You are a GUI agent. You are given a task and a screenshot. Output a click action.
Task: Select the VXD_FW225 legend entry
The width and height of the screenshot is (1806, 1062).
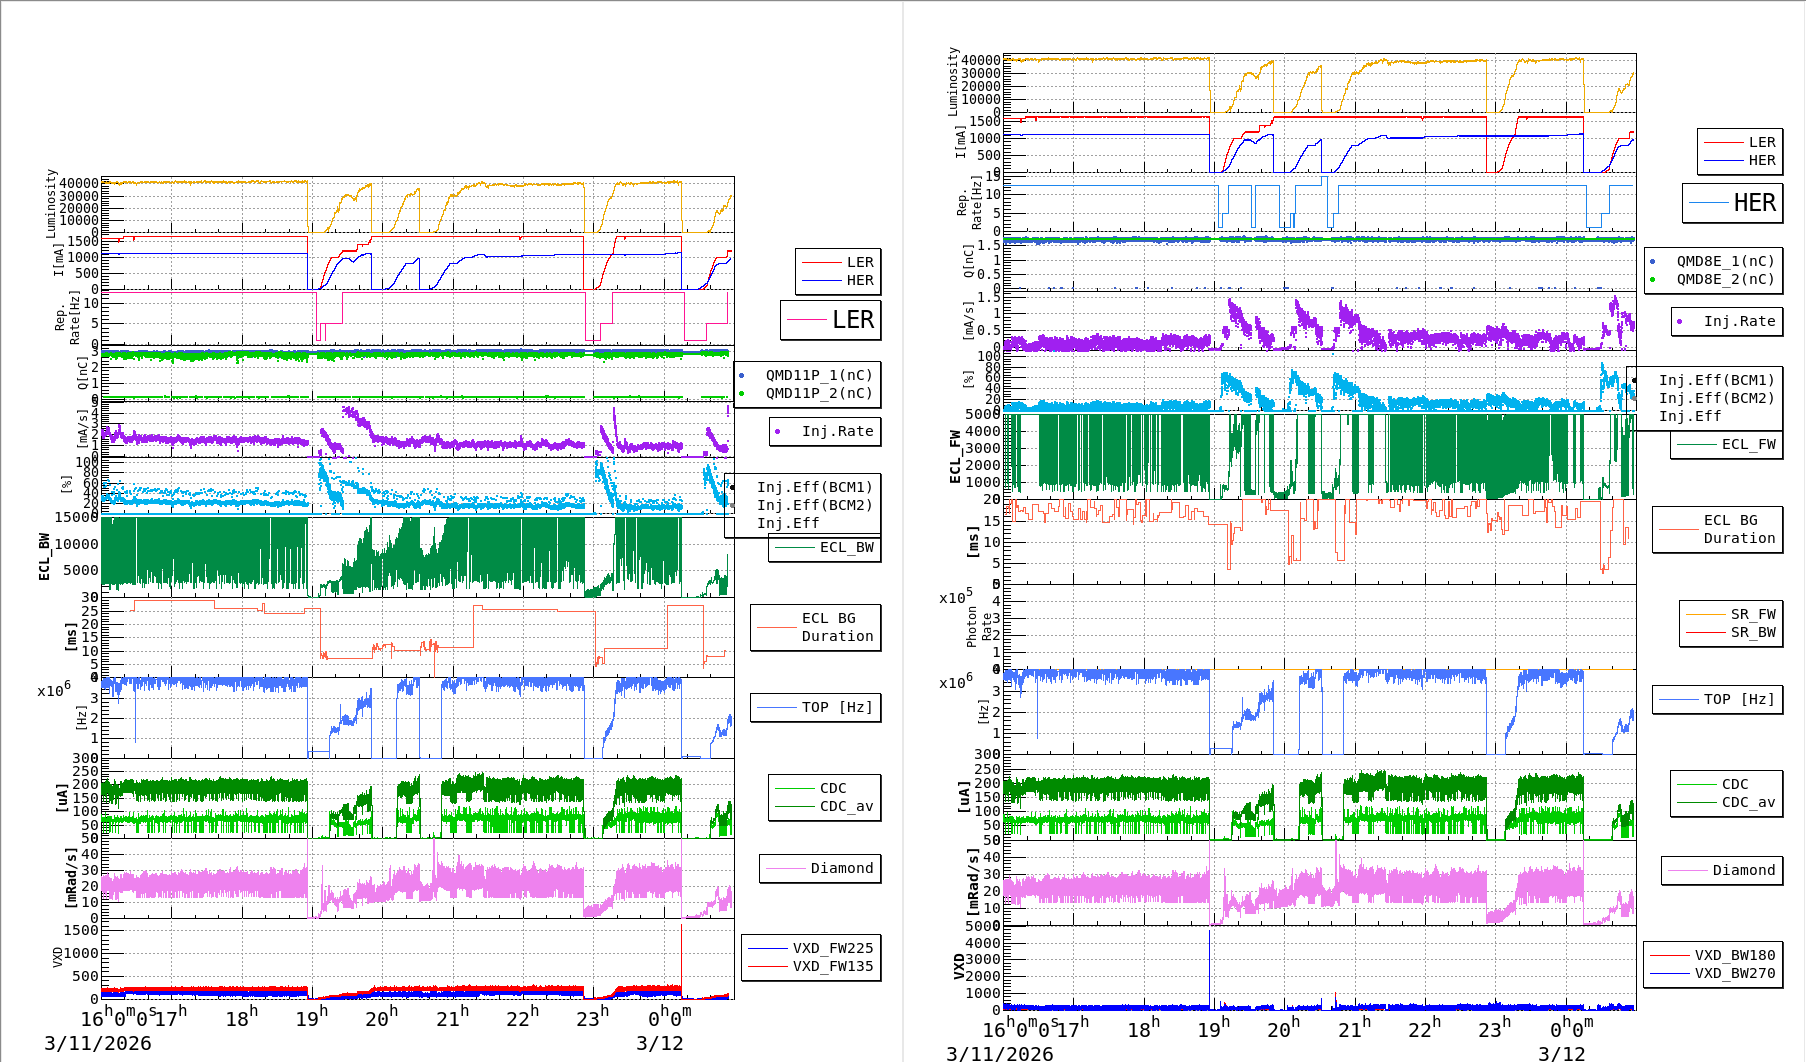(832, 948)
